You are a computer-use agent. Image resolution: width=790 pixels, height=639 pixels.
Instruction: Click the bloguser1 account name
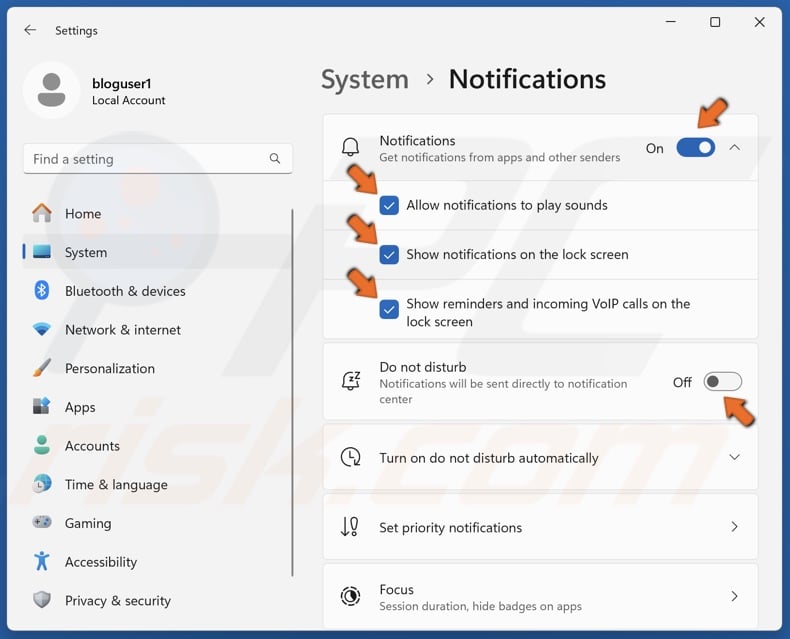pyautogui.click(x=121, y=83)
